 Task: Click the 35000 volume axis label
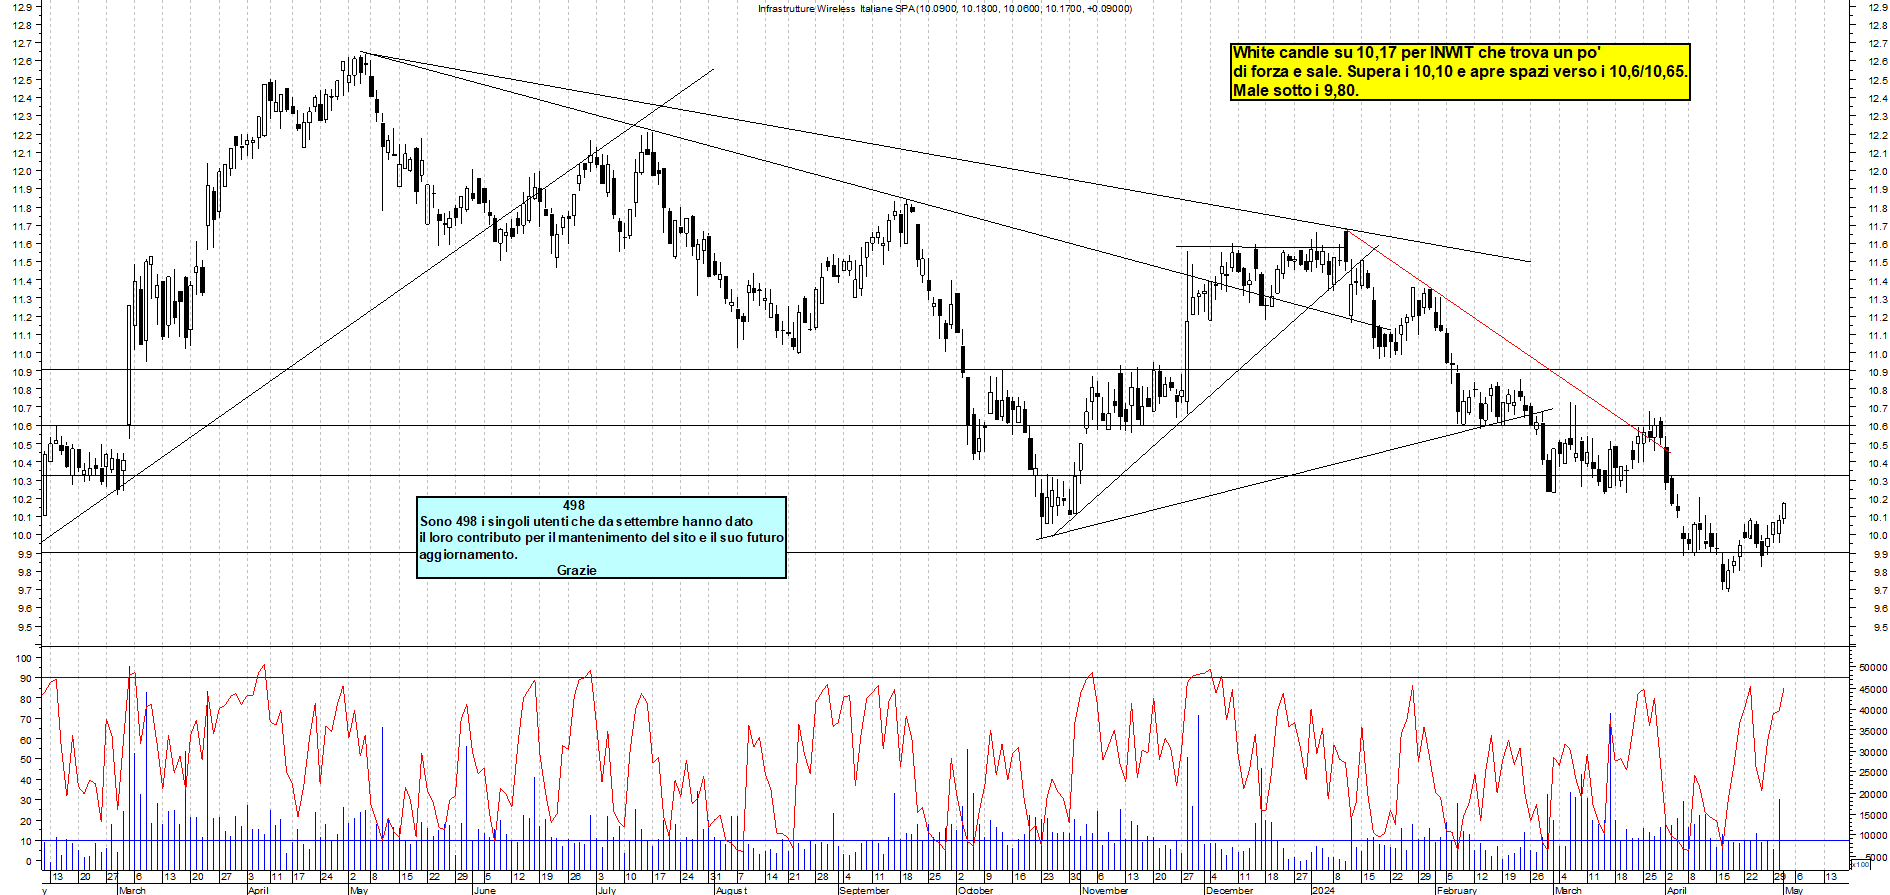1873,732
